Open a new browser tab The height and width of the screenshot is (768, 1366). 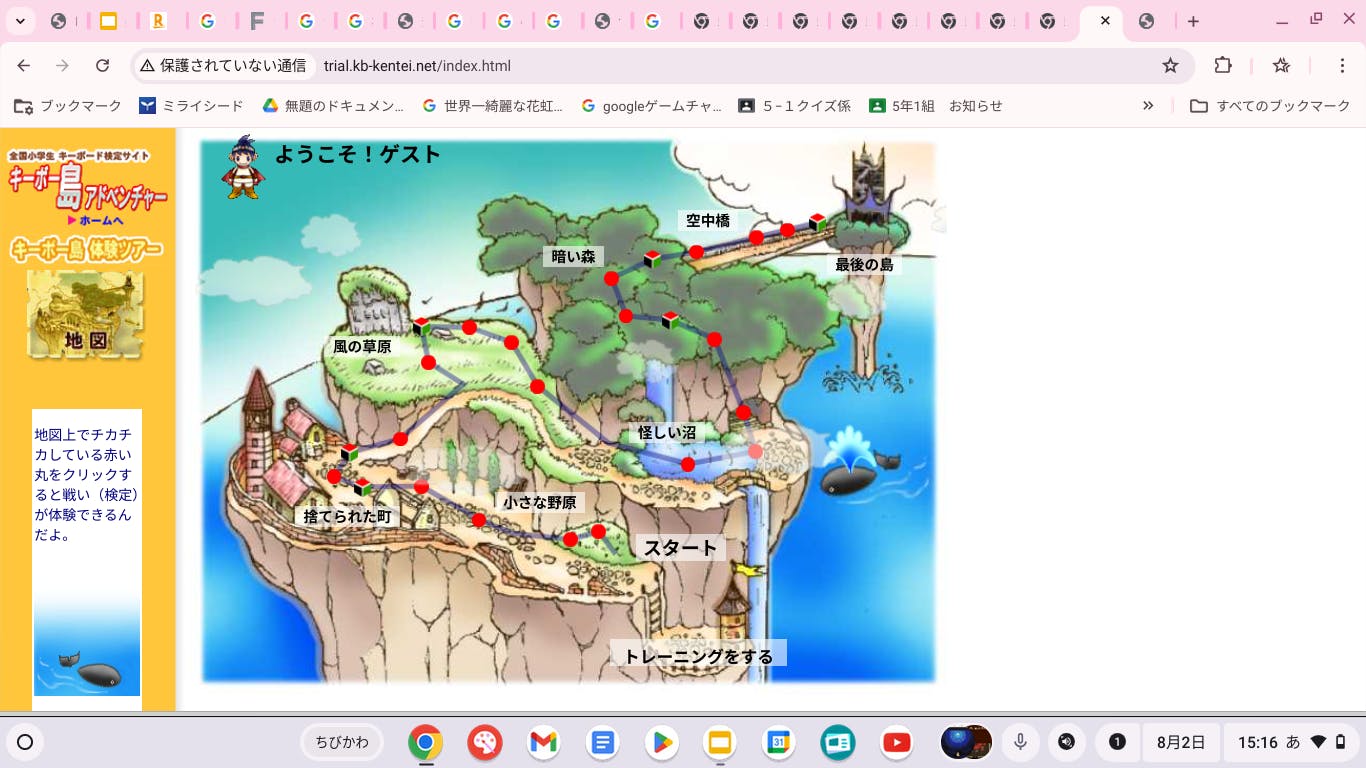(1193, 21)
